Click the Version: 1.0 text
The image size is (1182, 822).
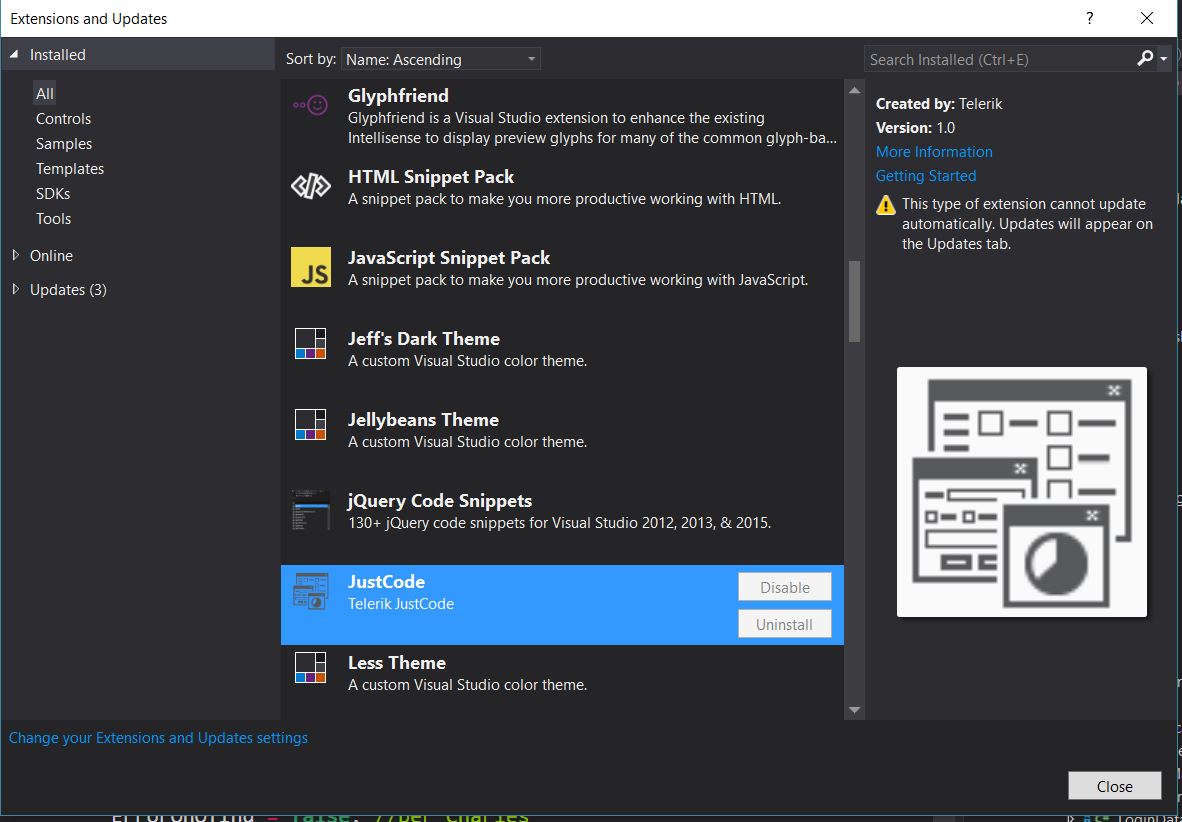[x=915, y=127]
